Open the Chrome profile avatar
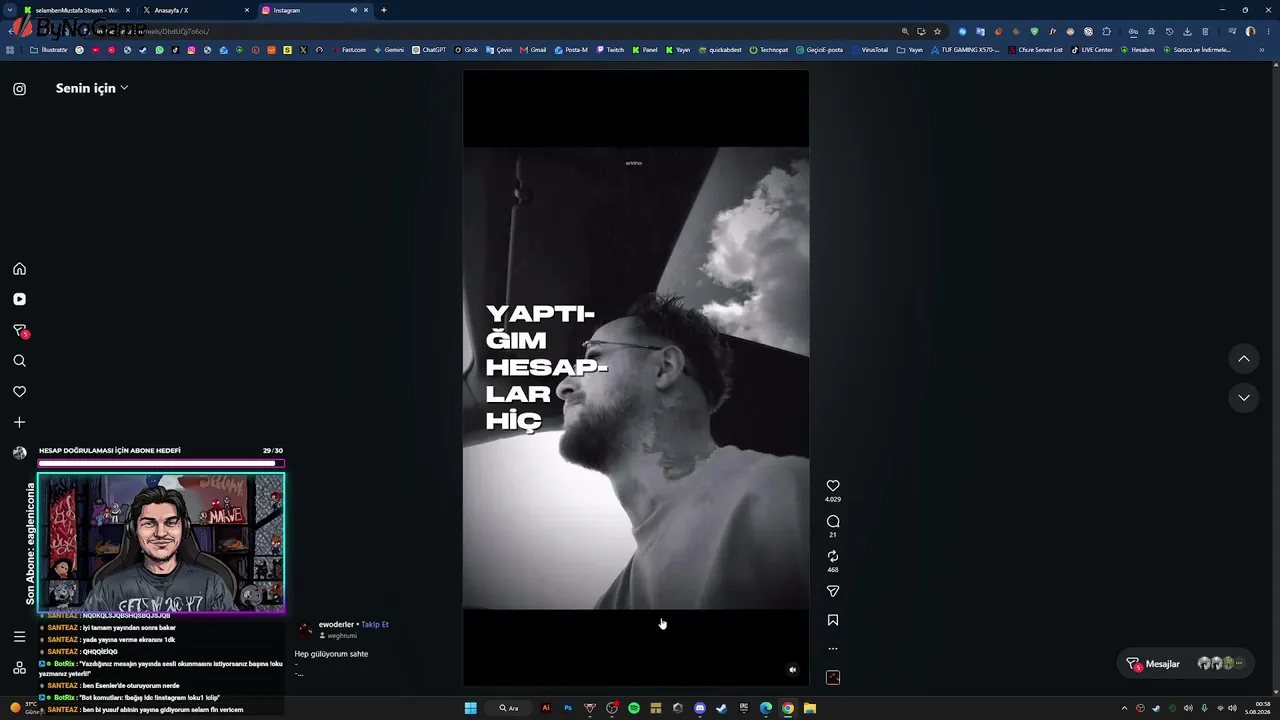Viewport: 1280px width, 720px height. pyautogui.click(x=1250, y=31)
